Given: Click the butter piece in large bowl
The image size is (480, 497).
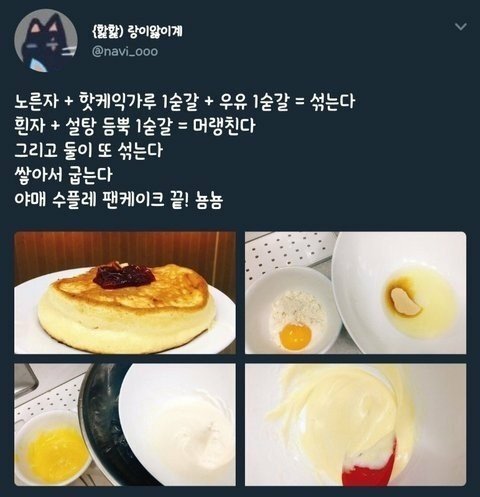Looking at the screenshot, I should (404, 302).
